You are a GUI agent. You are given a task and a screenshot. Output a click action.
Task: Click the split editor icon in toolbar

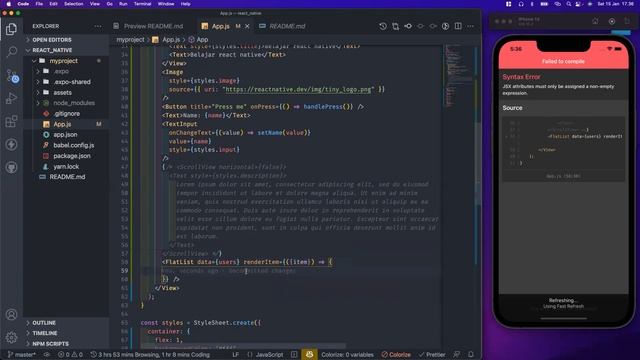(x=458, y=26)
